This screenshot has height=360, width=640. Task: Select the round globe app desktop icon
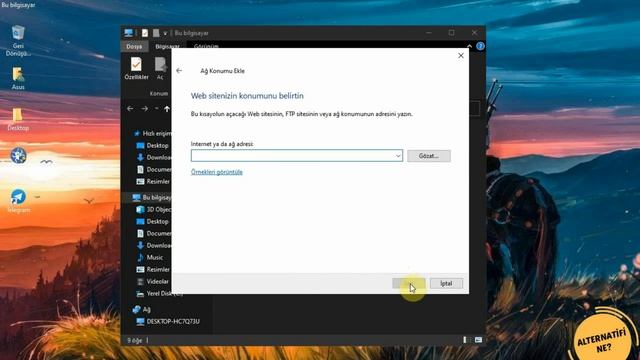coord(18,156)
